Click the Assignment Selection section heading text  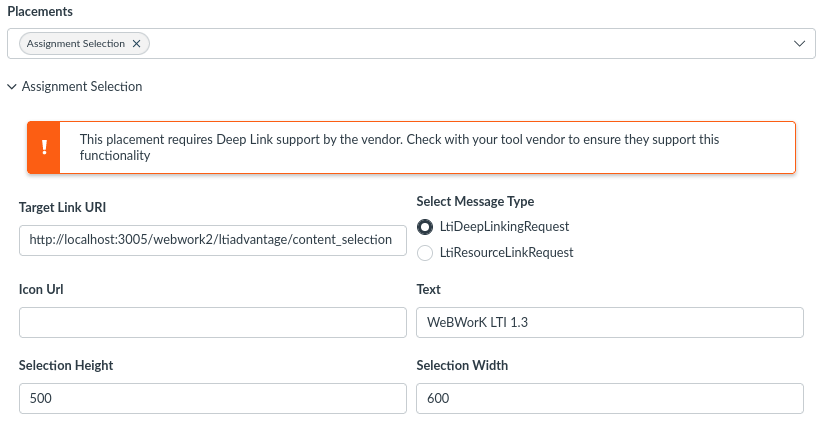tap(82, 86)
